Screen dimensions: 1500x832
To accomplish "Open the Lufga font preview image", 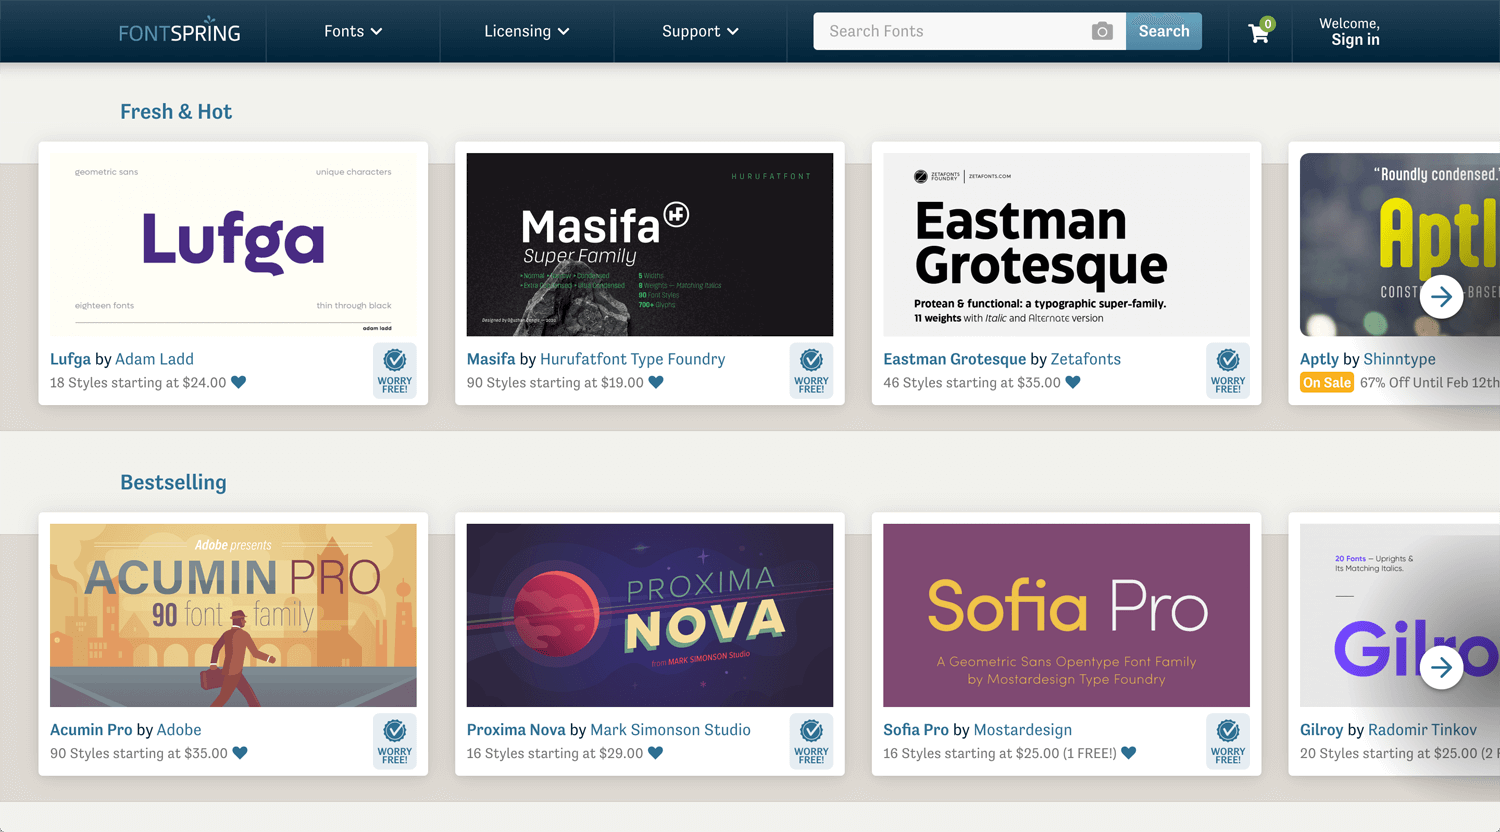I will coord(233,244).
